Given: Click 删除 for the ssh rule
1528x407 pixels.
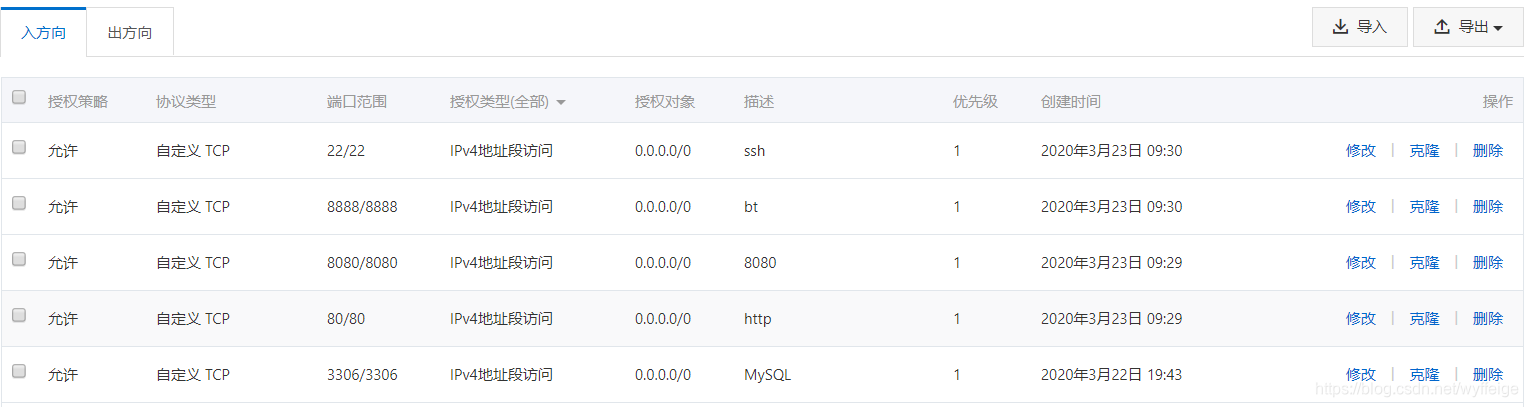Looking at the screenshot, I should (1488, 151).
